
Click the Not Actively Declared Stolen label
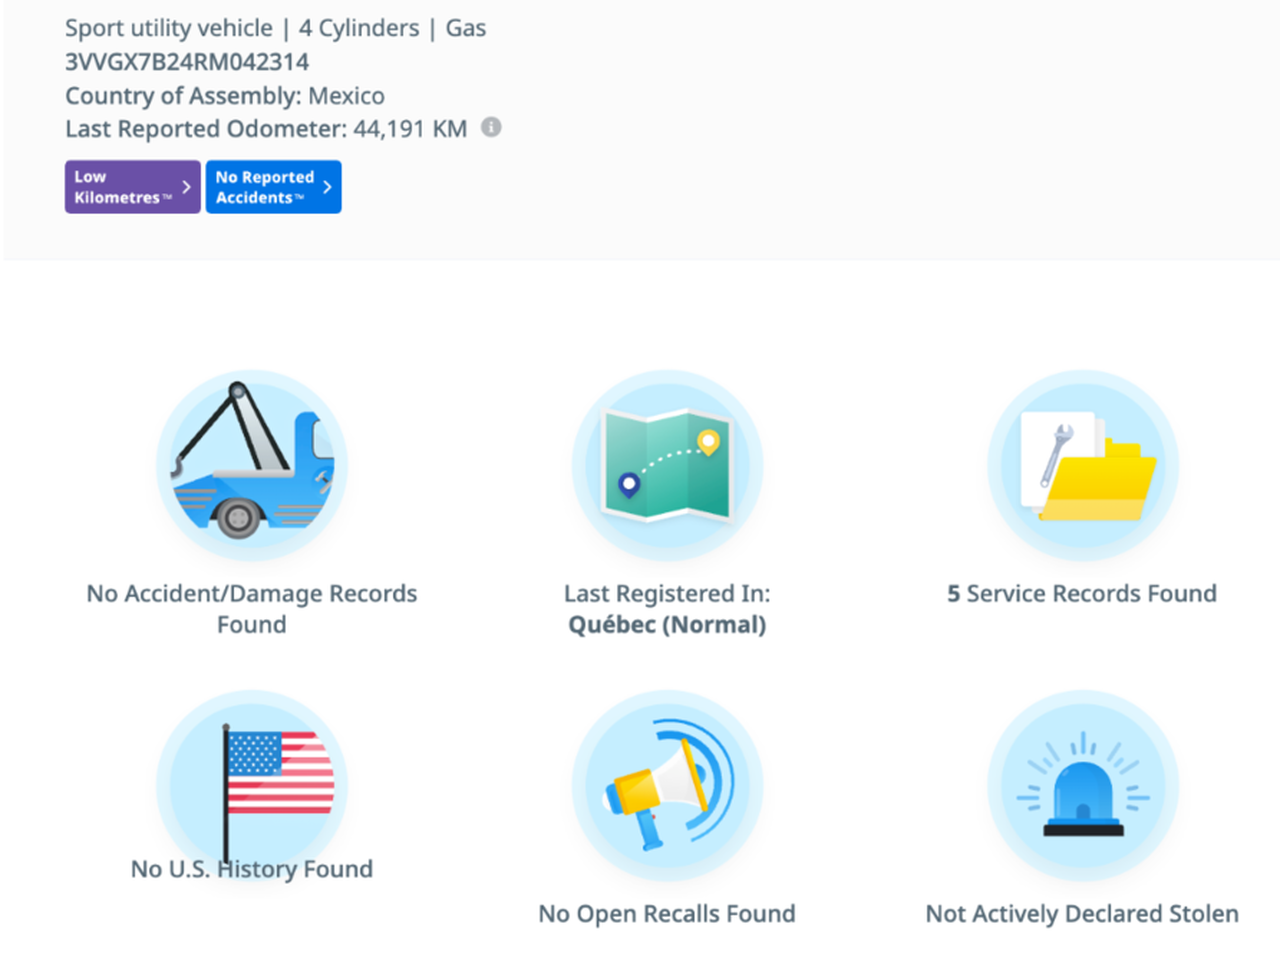[x=1082, y=914]
